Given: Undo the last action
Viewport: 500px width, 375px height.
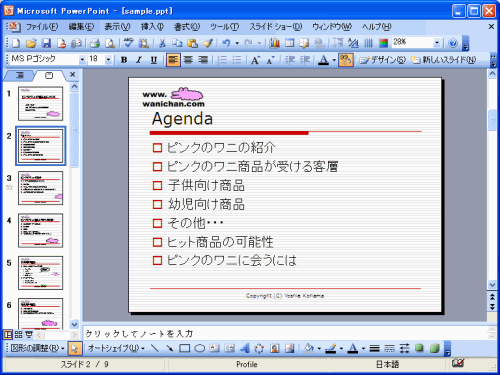Looking at the screenshot, I should (x=227, y=43).
